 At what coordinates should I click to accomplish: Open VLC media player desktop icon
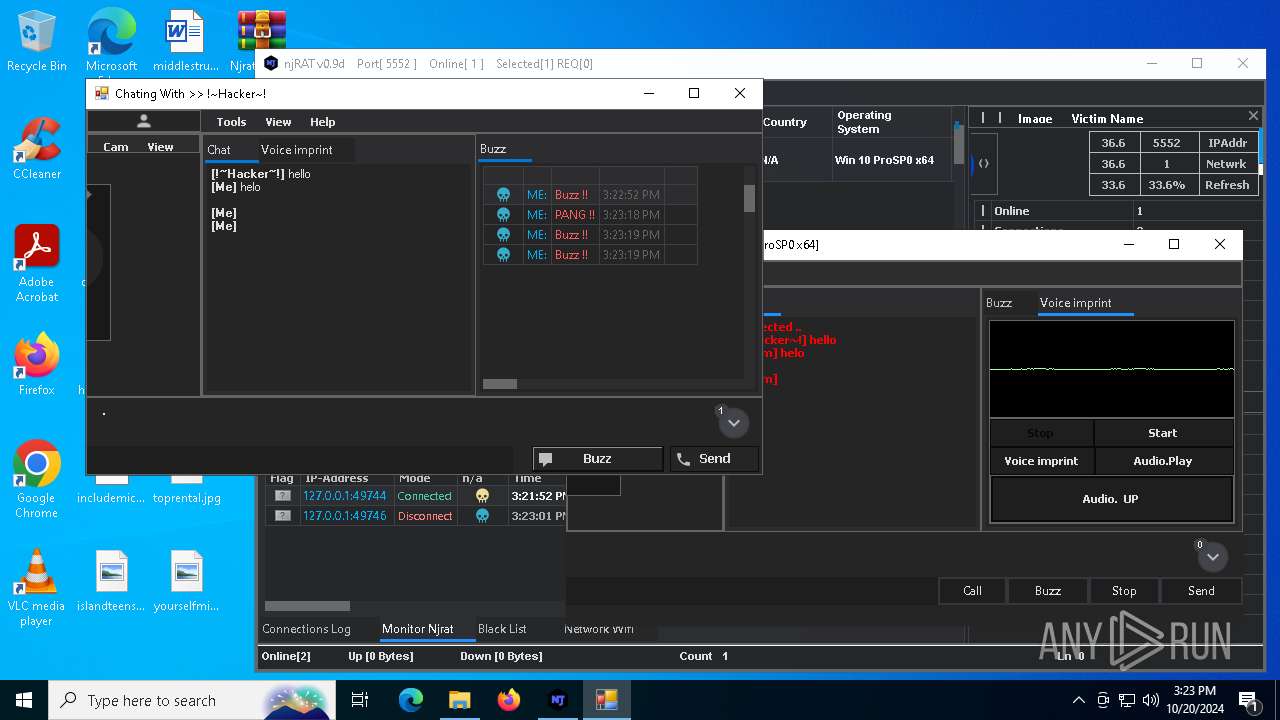click(x=37, y=588)
